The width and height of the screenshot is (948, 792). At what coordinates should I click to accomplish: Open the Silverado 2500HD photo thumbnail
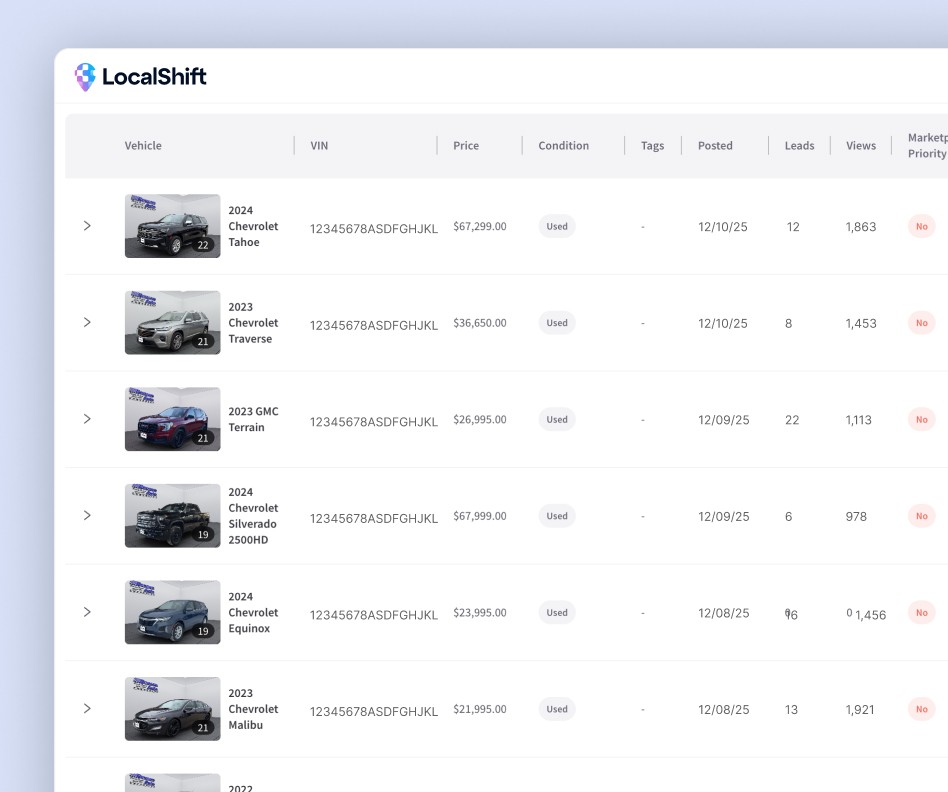click(x=172, y=516)
